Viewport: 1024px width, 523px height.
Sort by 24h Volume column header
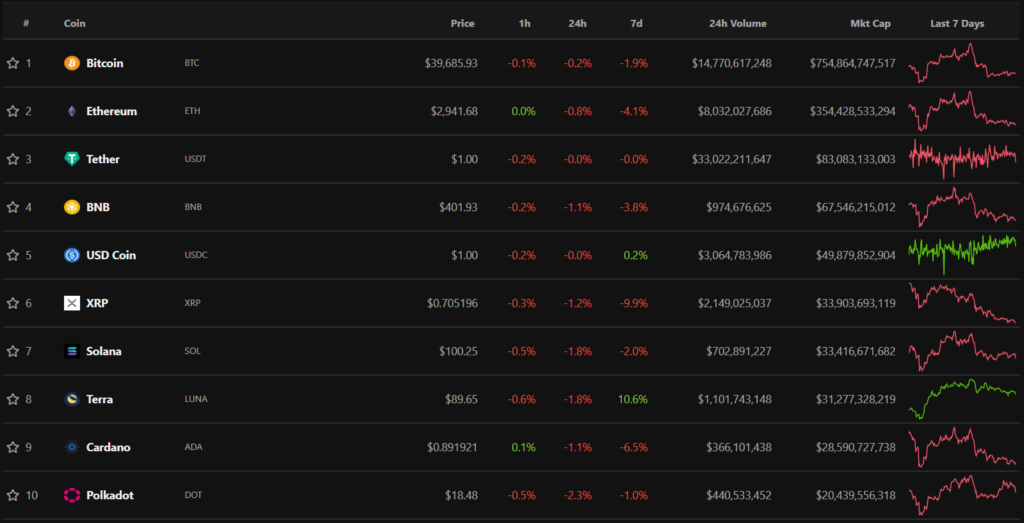coord(734,23)
